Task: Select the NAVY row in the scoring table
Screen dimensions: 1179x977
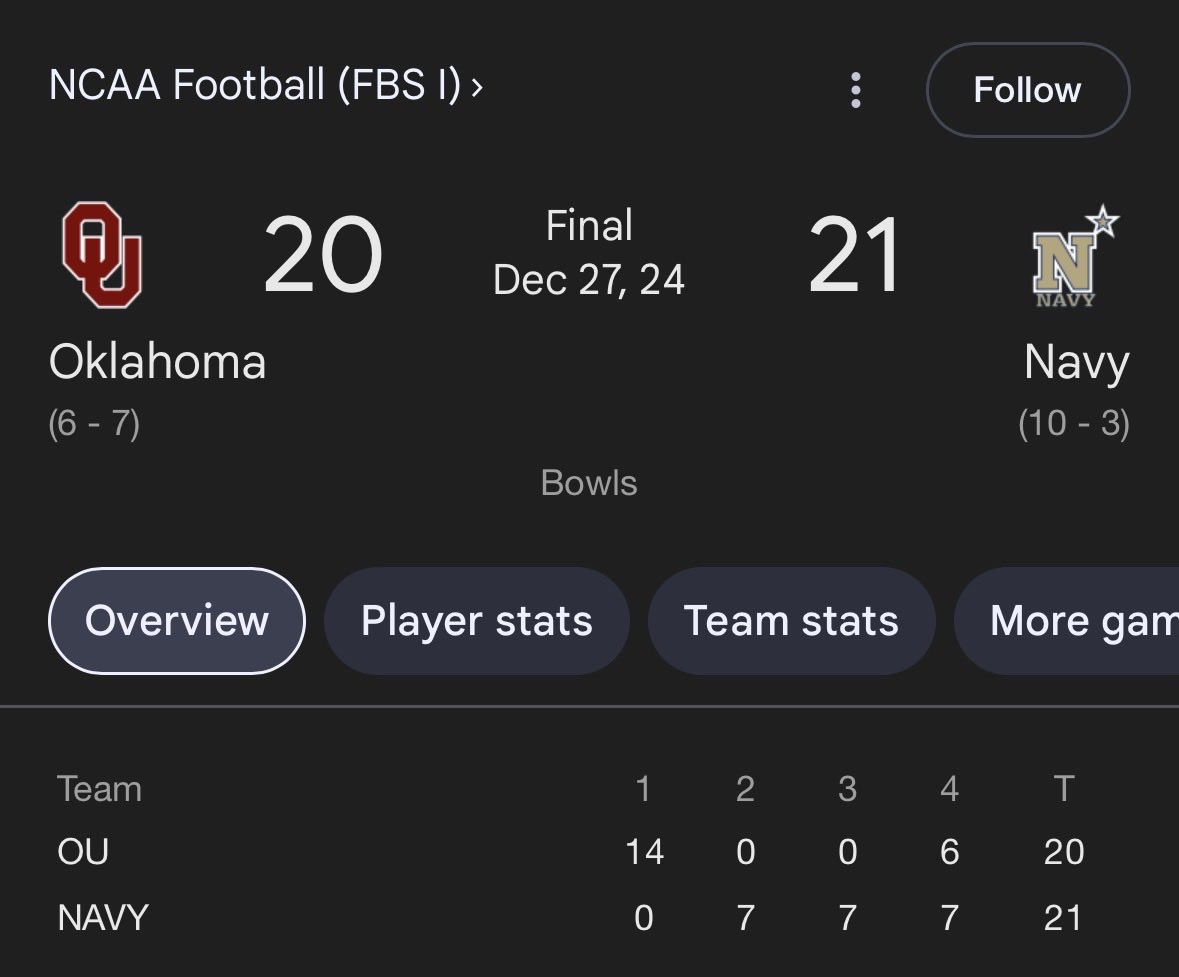Action: point(571,918)
